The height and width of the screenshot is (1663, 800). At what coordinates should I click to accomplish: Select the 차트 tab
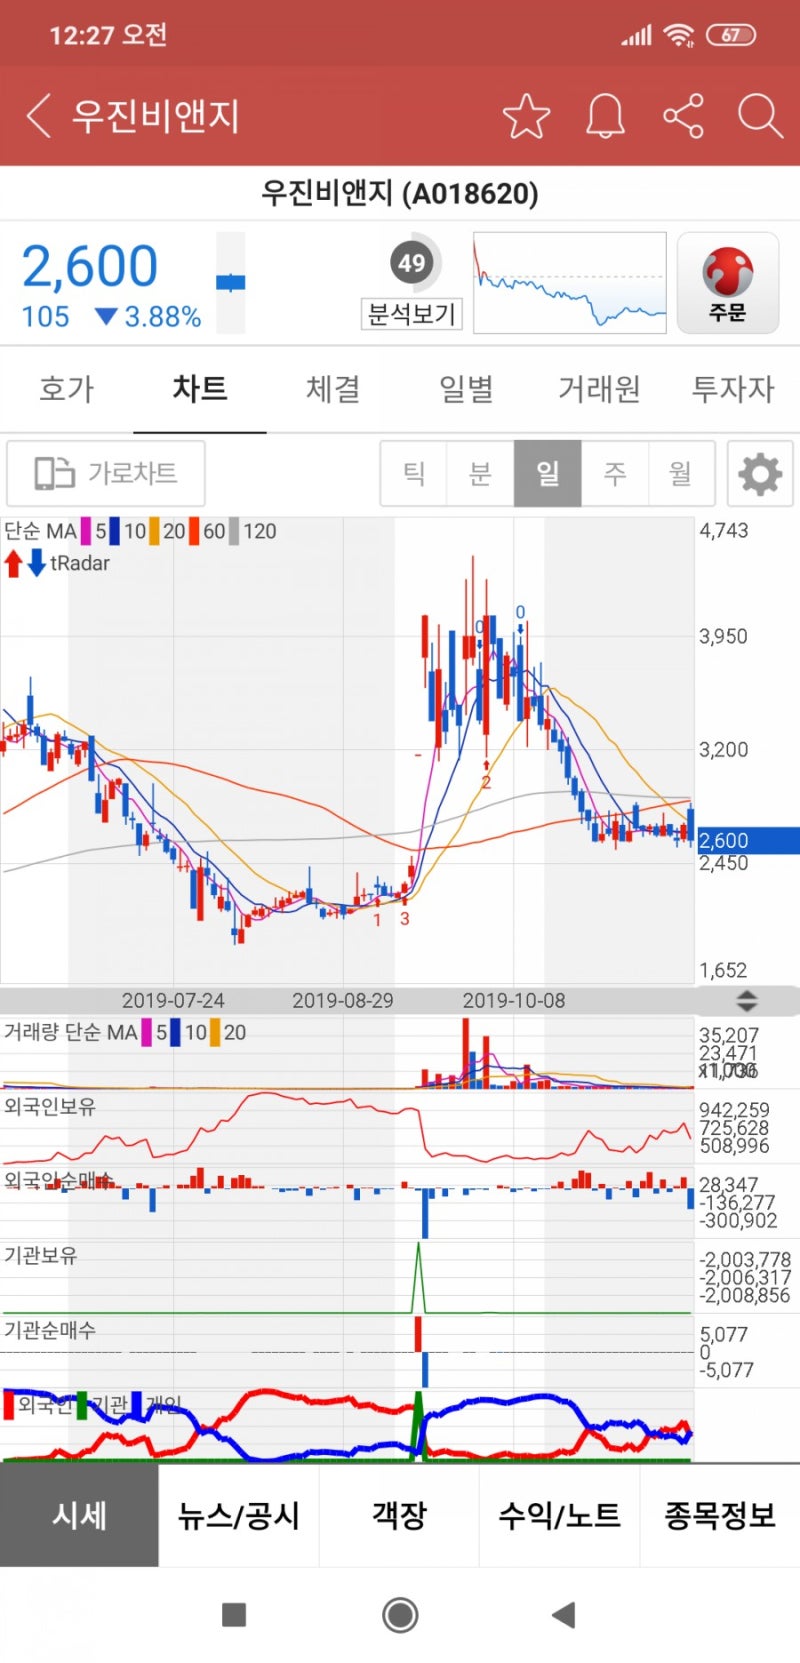pos(200,389)
